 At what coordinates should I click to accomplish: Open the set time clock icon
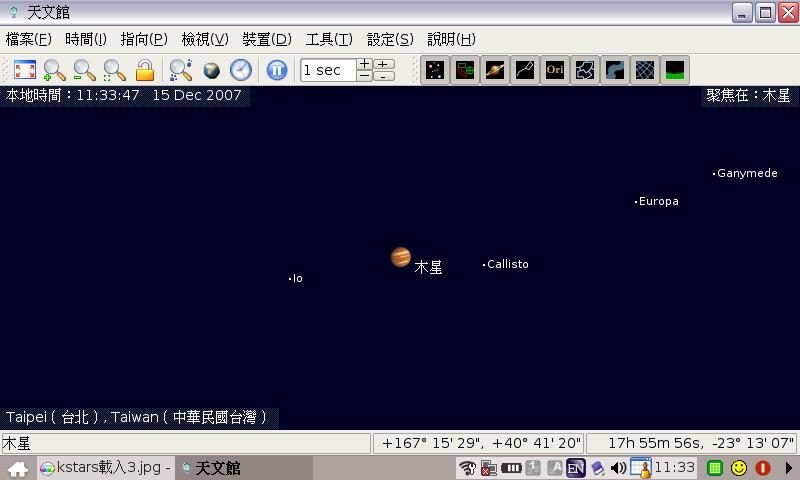241,70
